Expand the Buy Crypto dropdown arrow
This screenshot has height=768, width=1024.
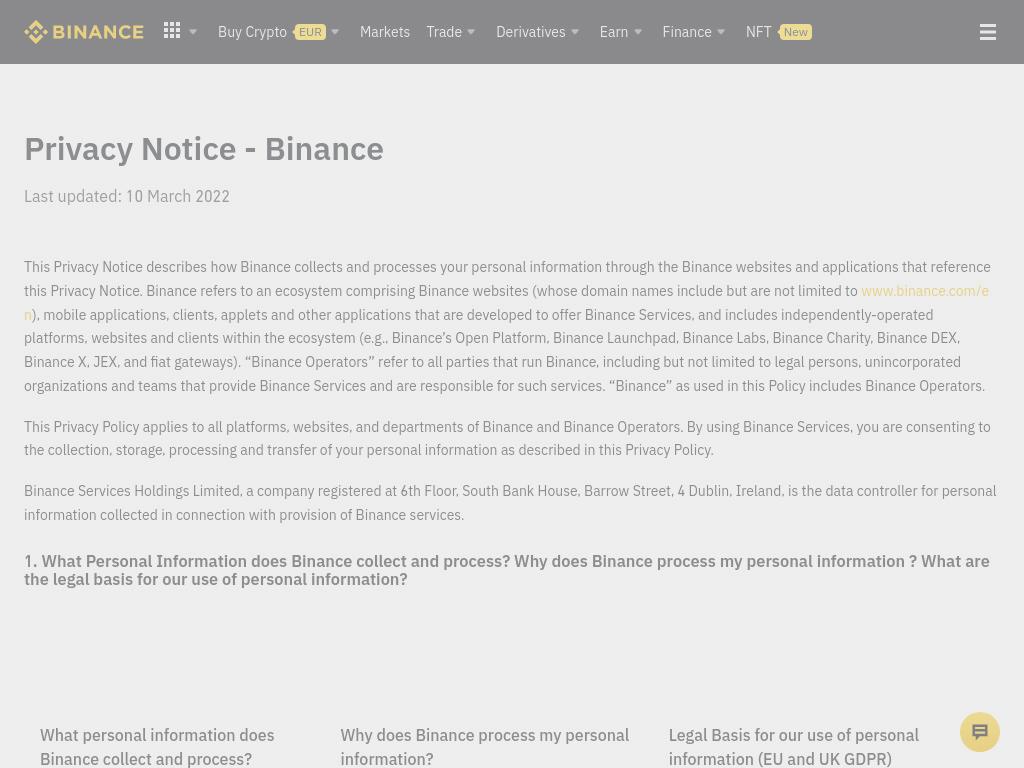click(335, 32)
